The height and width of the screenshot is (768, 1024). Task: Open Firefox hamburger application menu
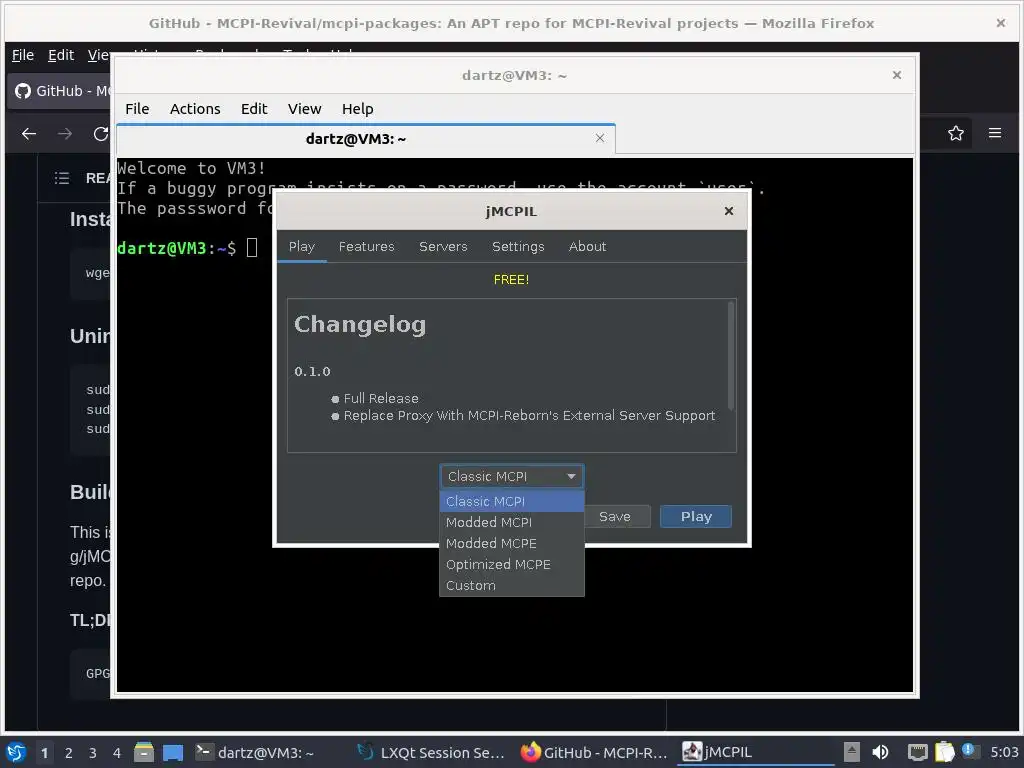pyautogui.click(x=995, y=133)
